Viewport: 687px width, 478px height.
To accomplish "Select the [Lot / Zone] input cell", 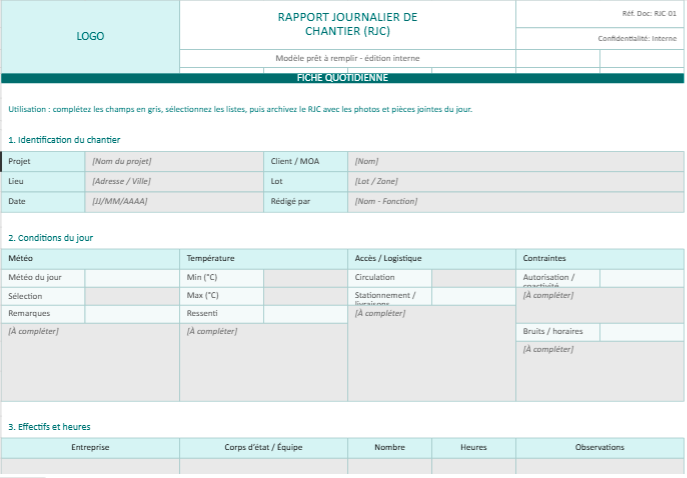I will point(515,182).
